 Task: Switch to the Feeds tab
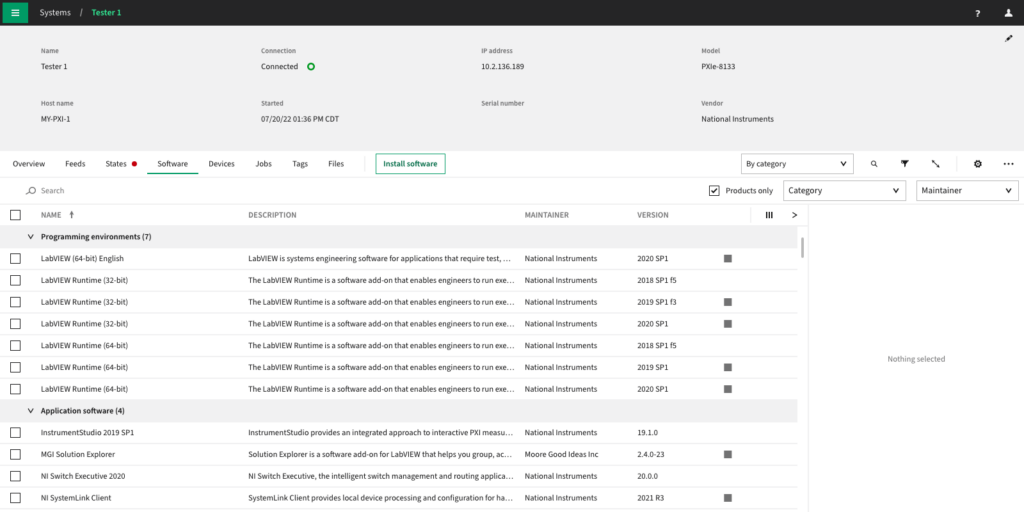click(75, 164)
